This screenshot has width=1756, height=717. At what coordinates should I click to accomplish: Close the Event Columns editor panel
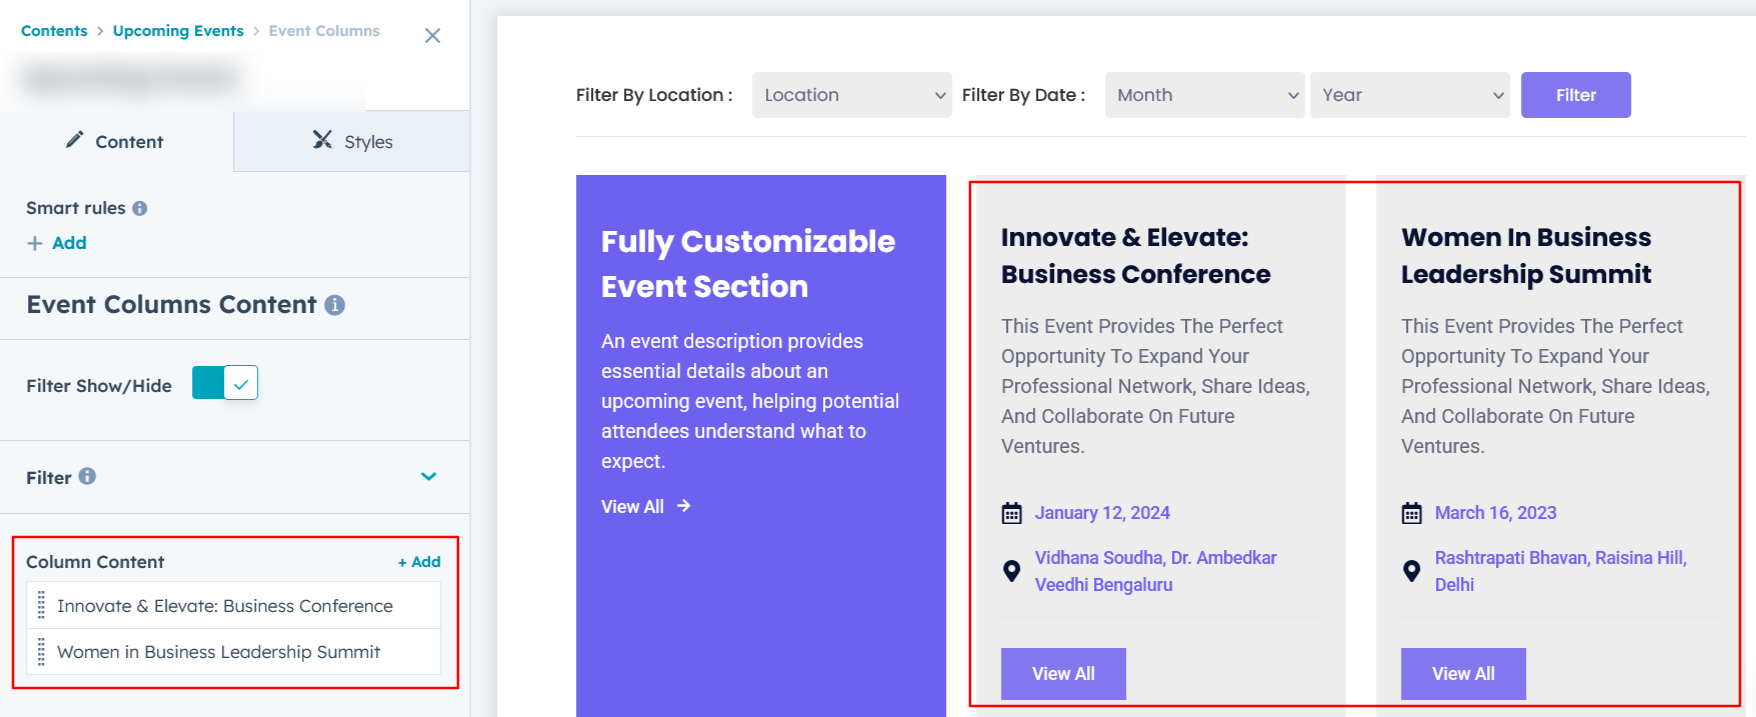click(x=432, y=36)
